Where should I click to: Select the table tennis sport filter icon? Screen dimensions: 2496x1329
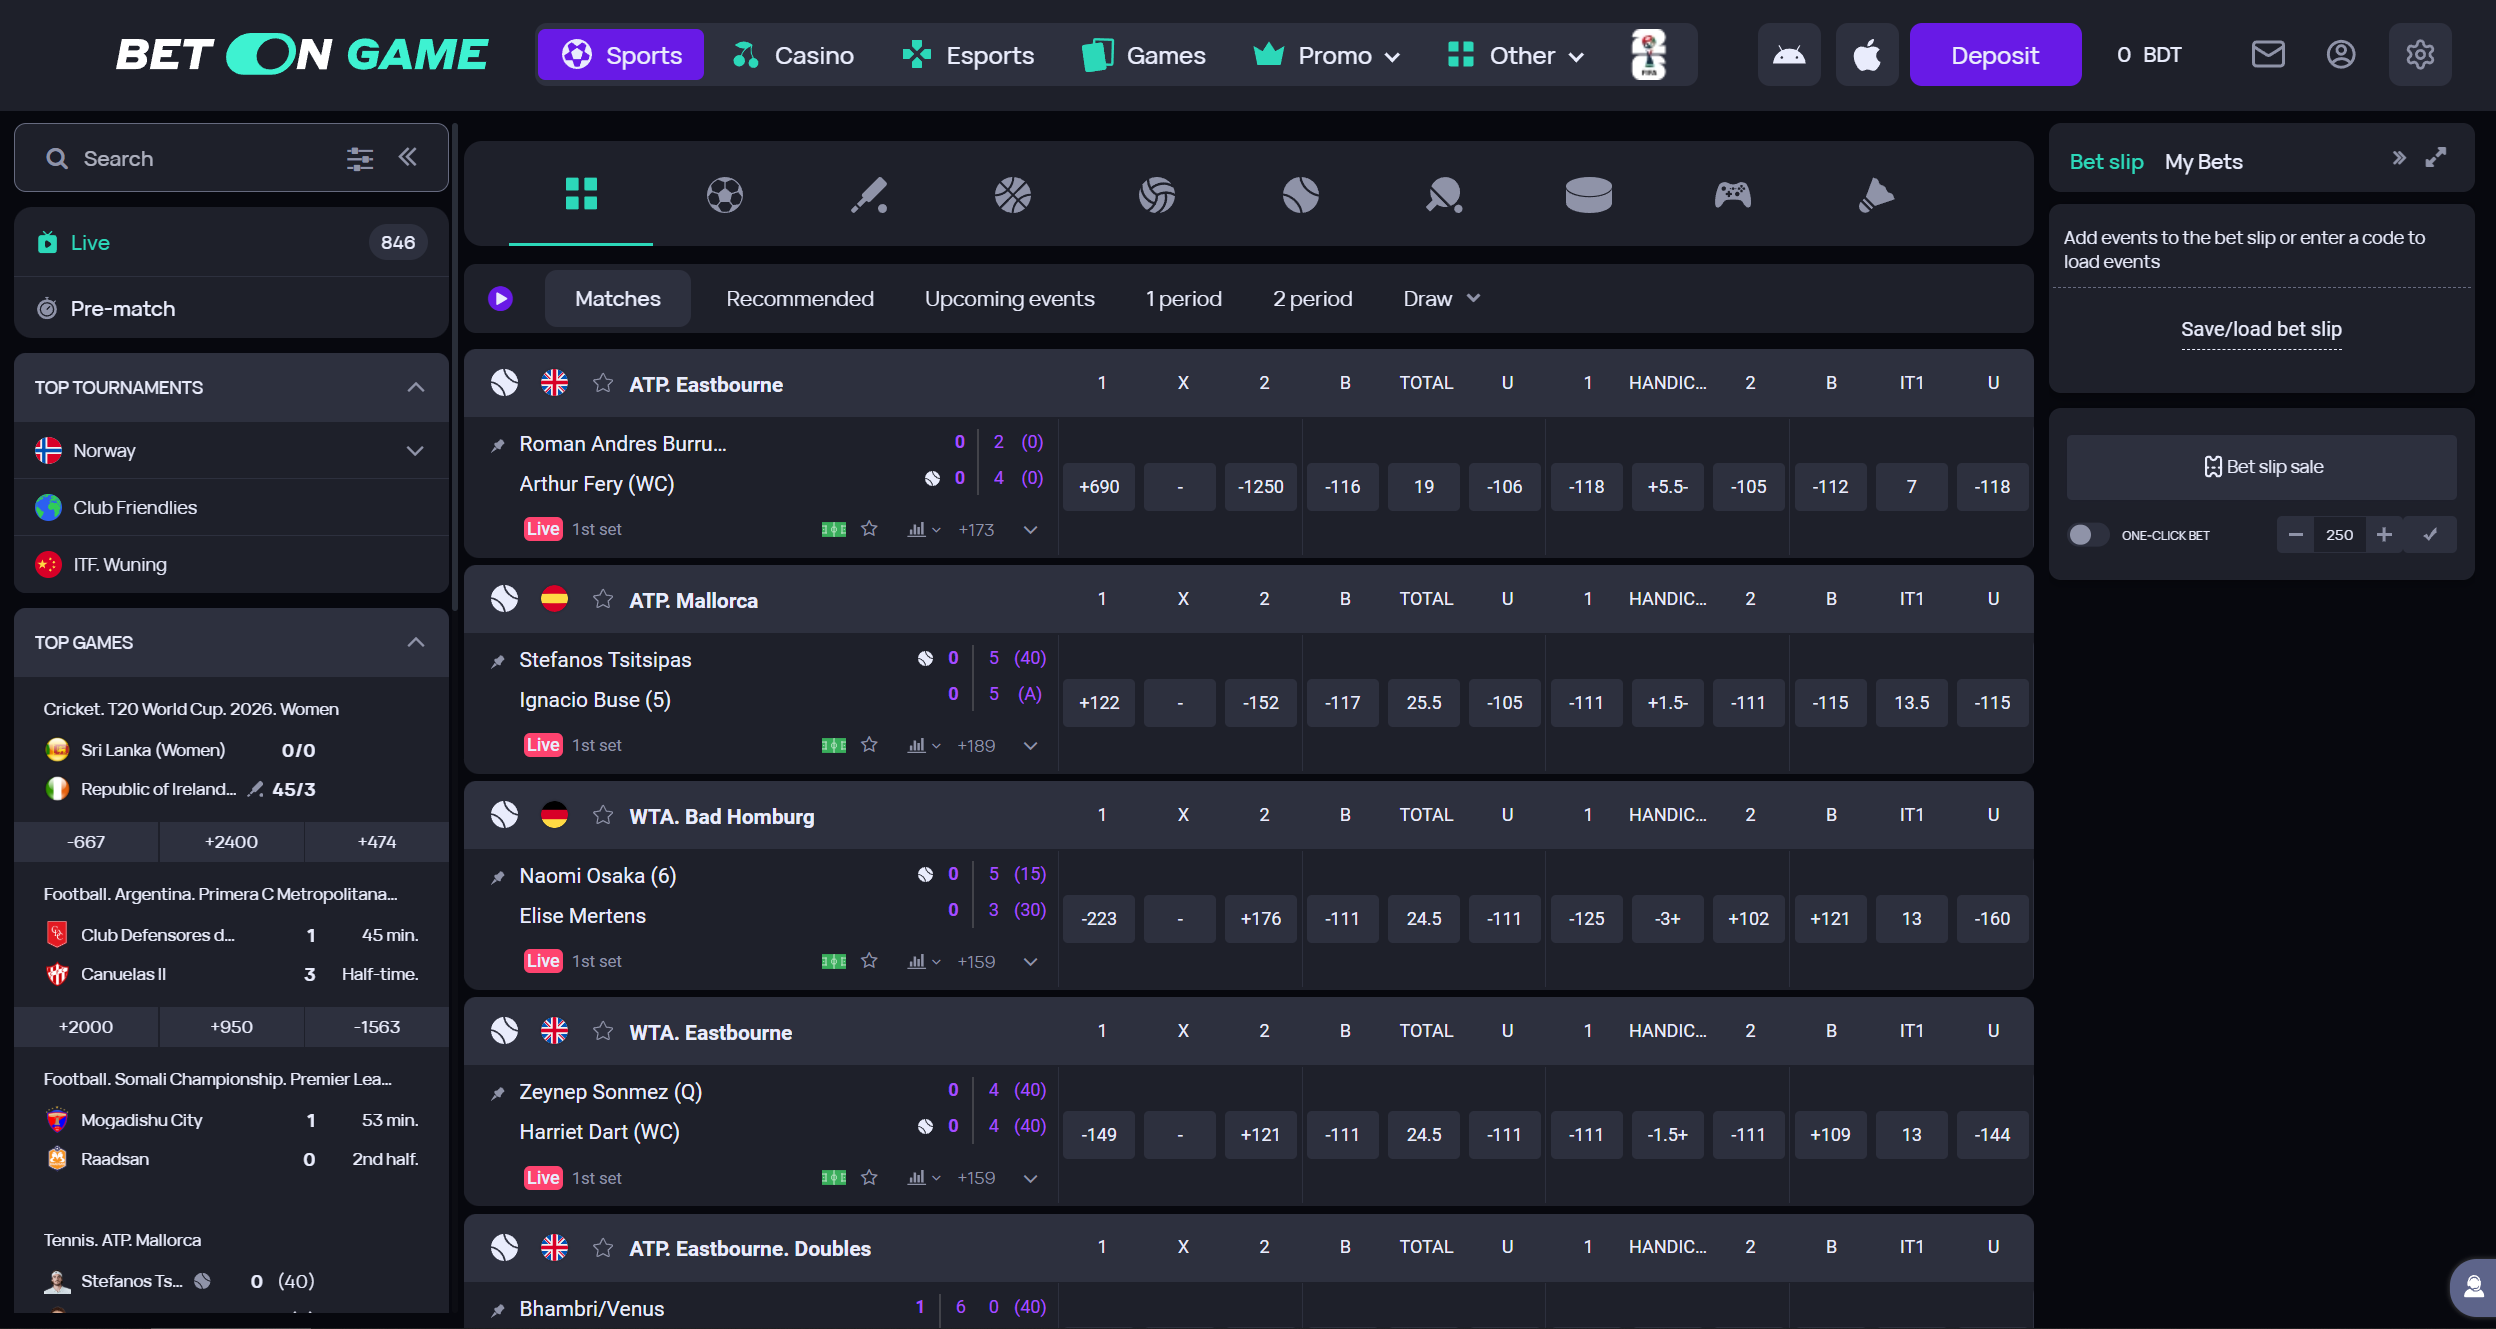[x=1444, y=195]
